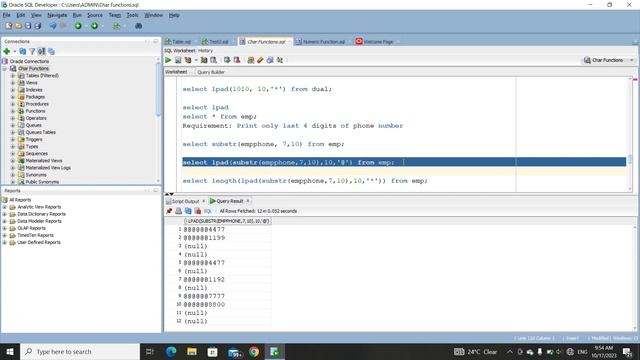Click the SQL History icon in worksheet toolbar

270,60
